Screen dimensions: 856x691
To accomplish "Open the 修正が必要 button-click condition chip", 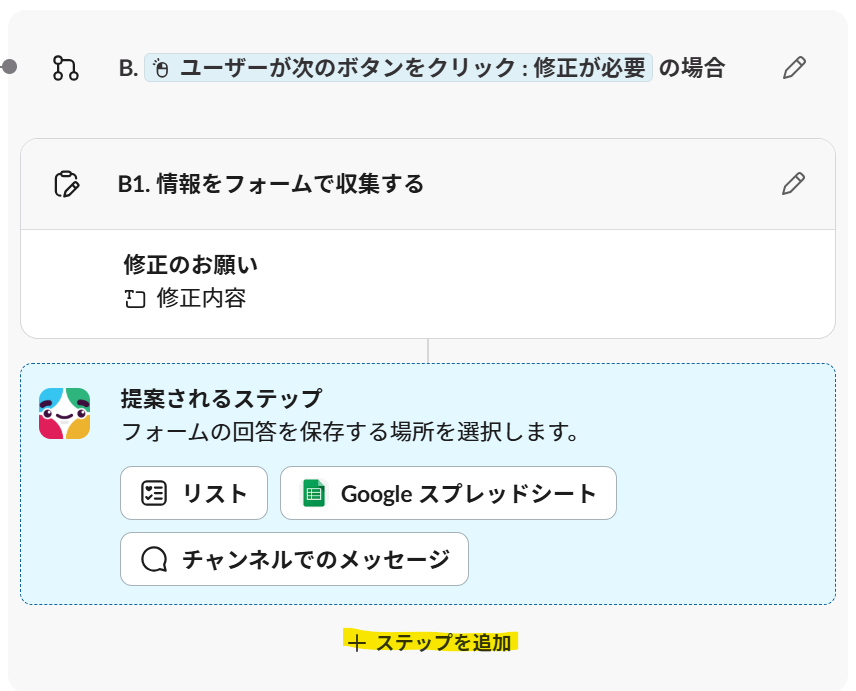I will pyautogui.click(x=398, y=68).
